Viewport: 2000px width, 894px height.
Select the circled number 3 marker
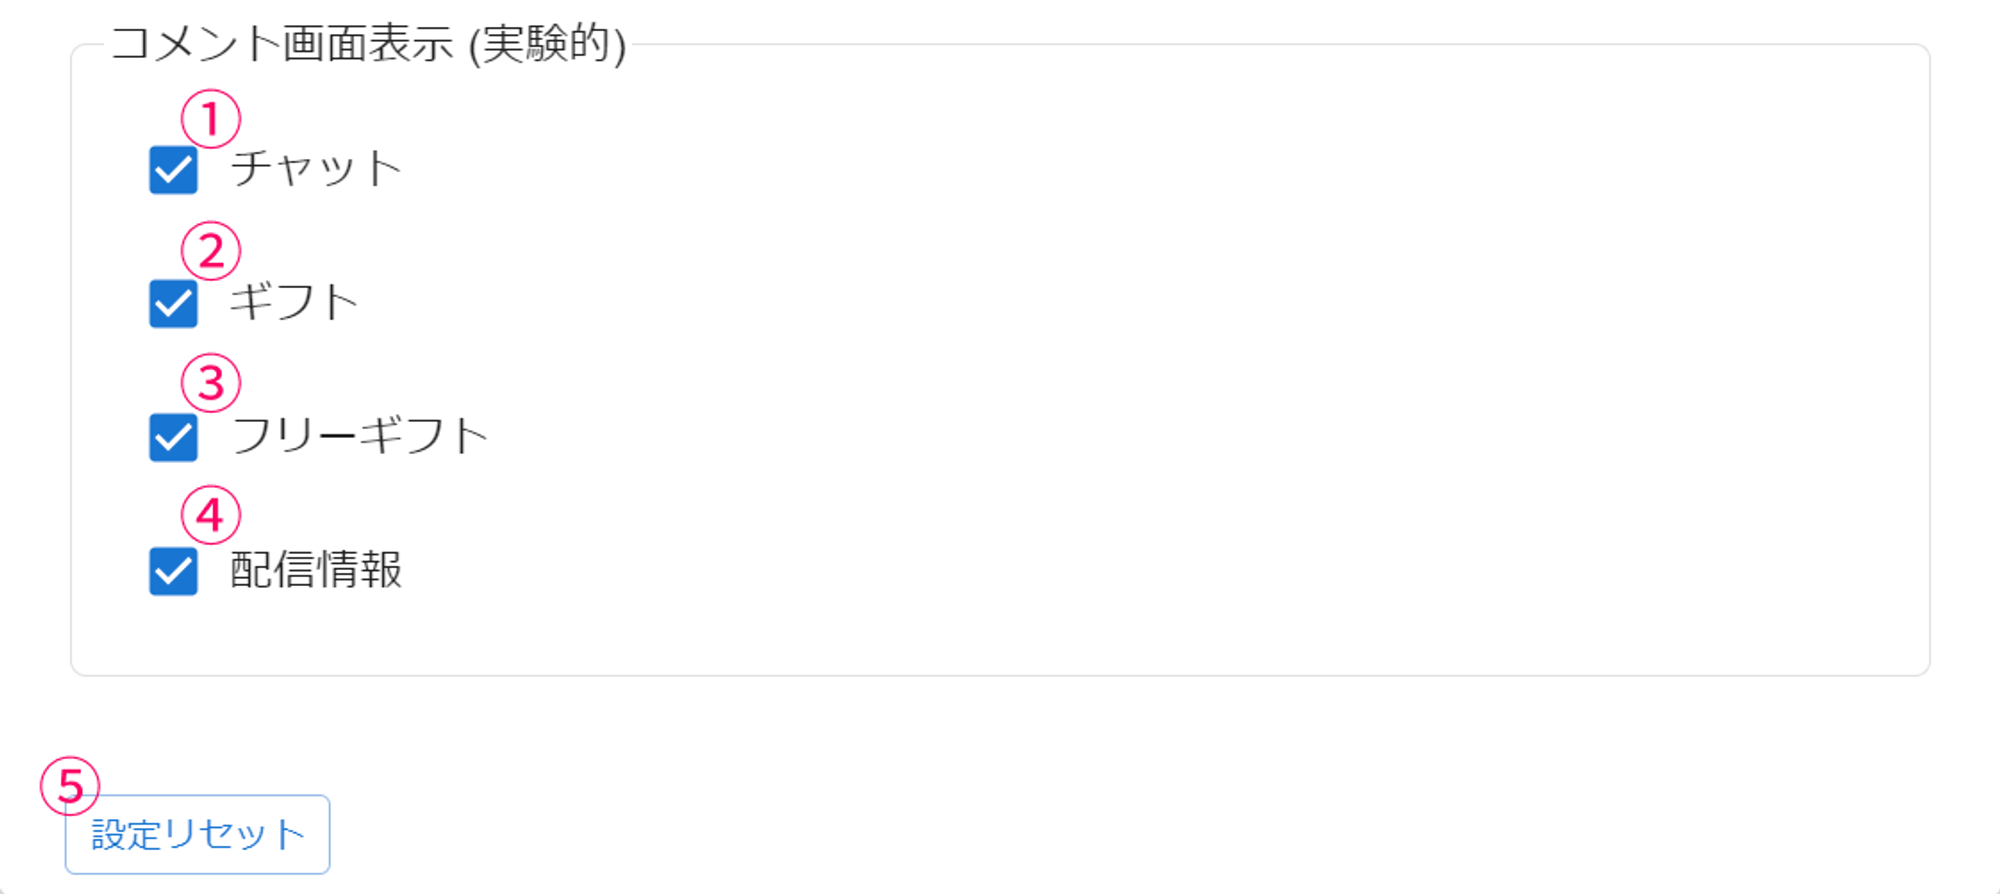point(210,383)
